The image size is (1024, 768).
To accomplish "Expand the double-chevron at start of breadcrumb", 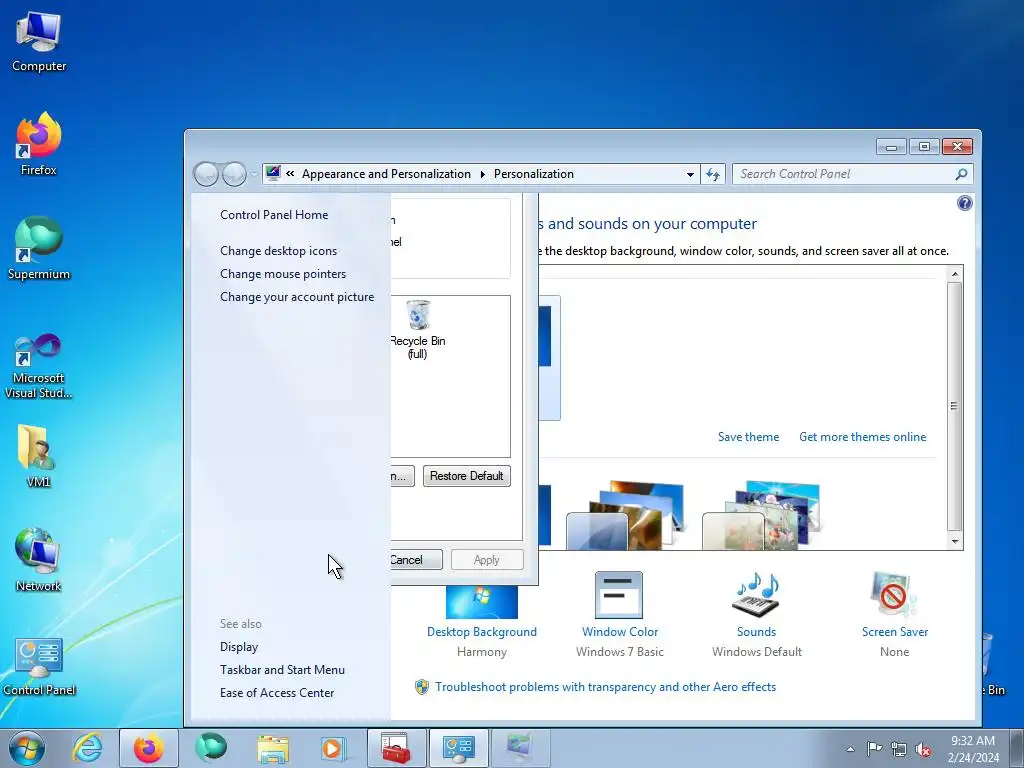I will pyautogui.click(x=290, y=174).
